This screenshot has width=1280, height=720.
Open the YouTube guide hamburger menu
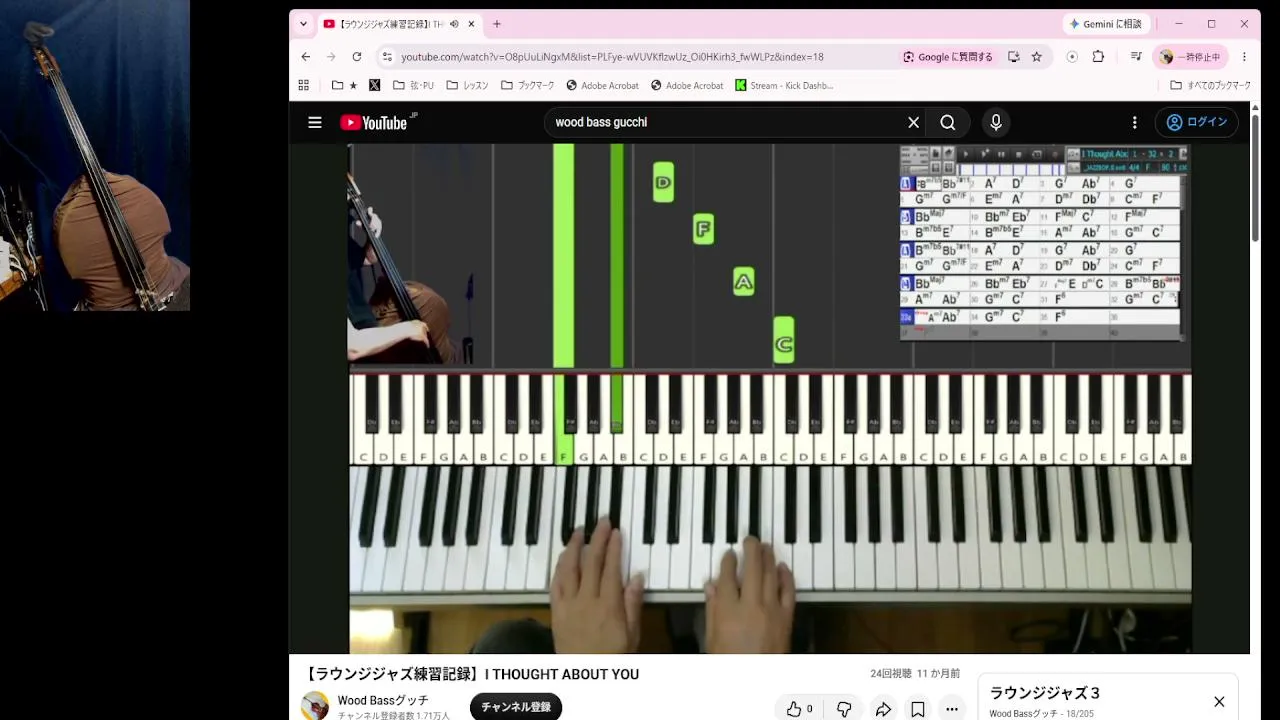[x=315, y=122]
